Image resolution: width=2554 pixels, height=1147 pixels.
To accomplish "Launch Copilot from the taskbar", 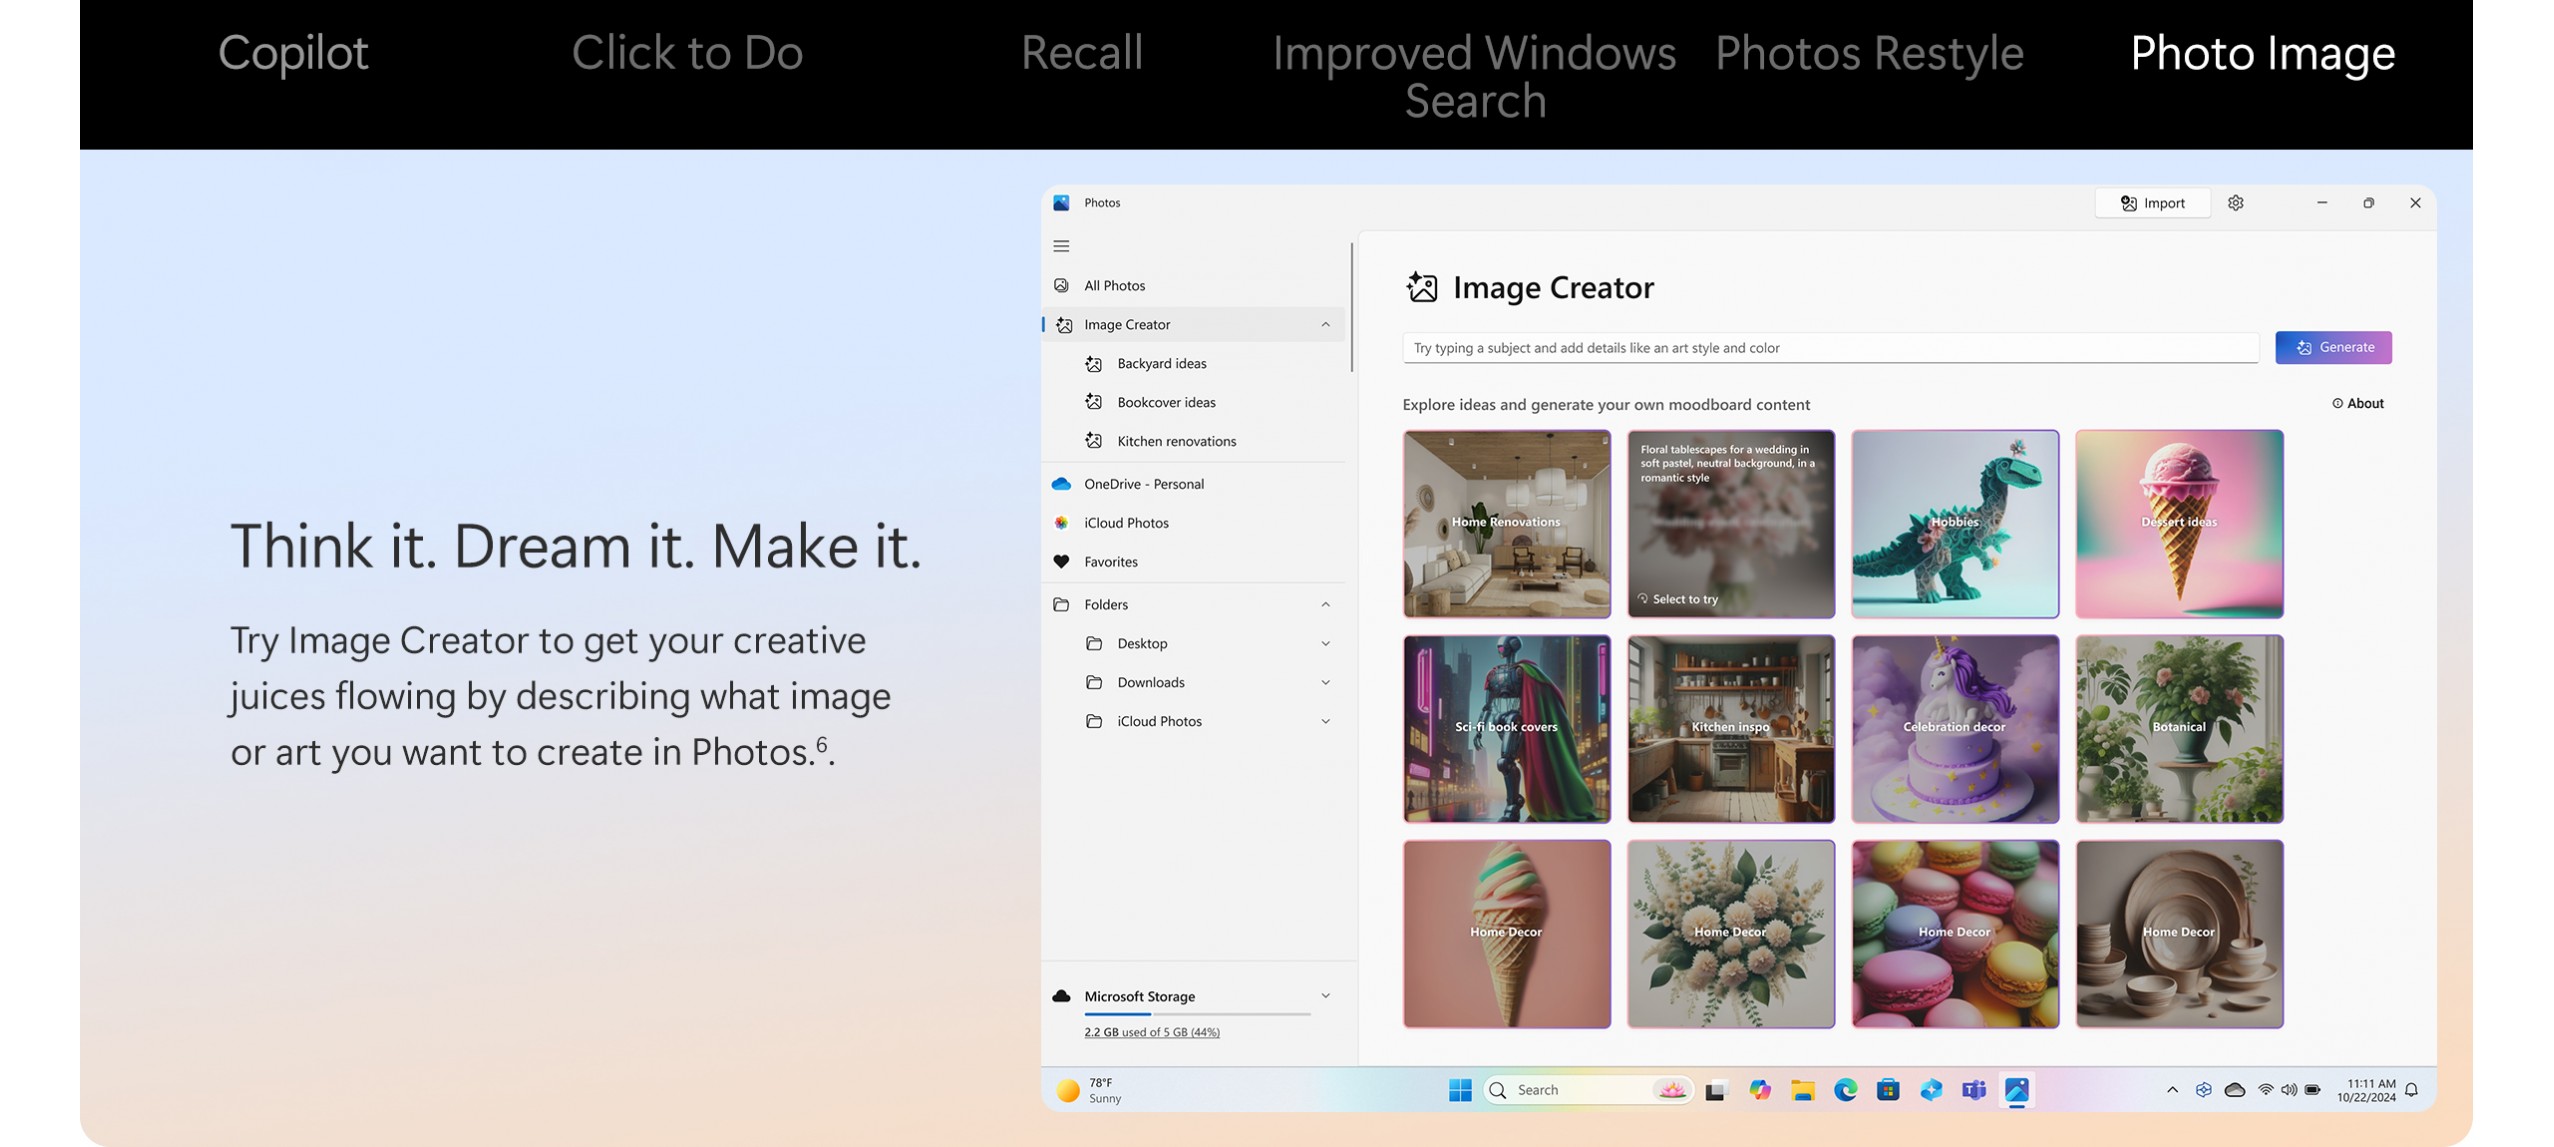I will click(x=1760, y=1090).
